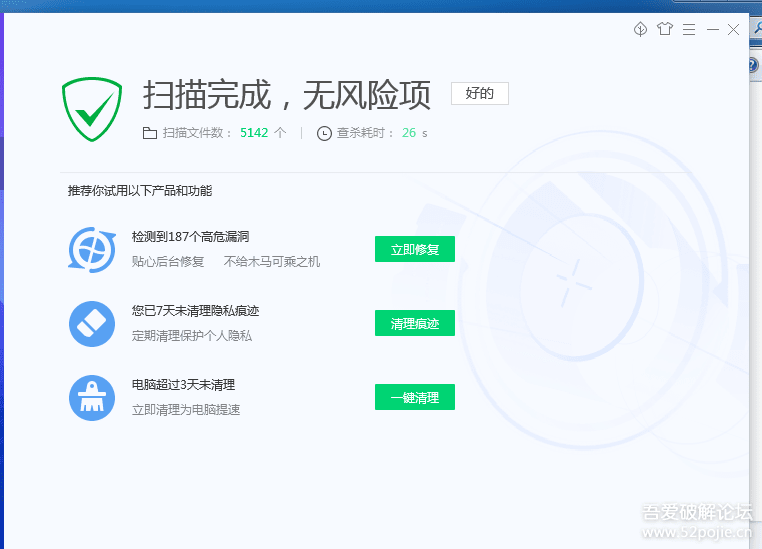The image size is (762, 549).
Task: Select the 您已7天未清理隐私痕迹 item title
Action: pyautogui.click(x=195, y=311)
